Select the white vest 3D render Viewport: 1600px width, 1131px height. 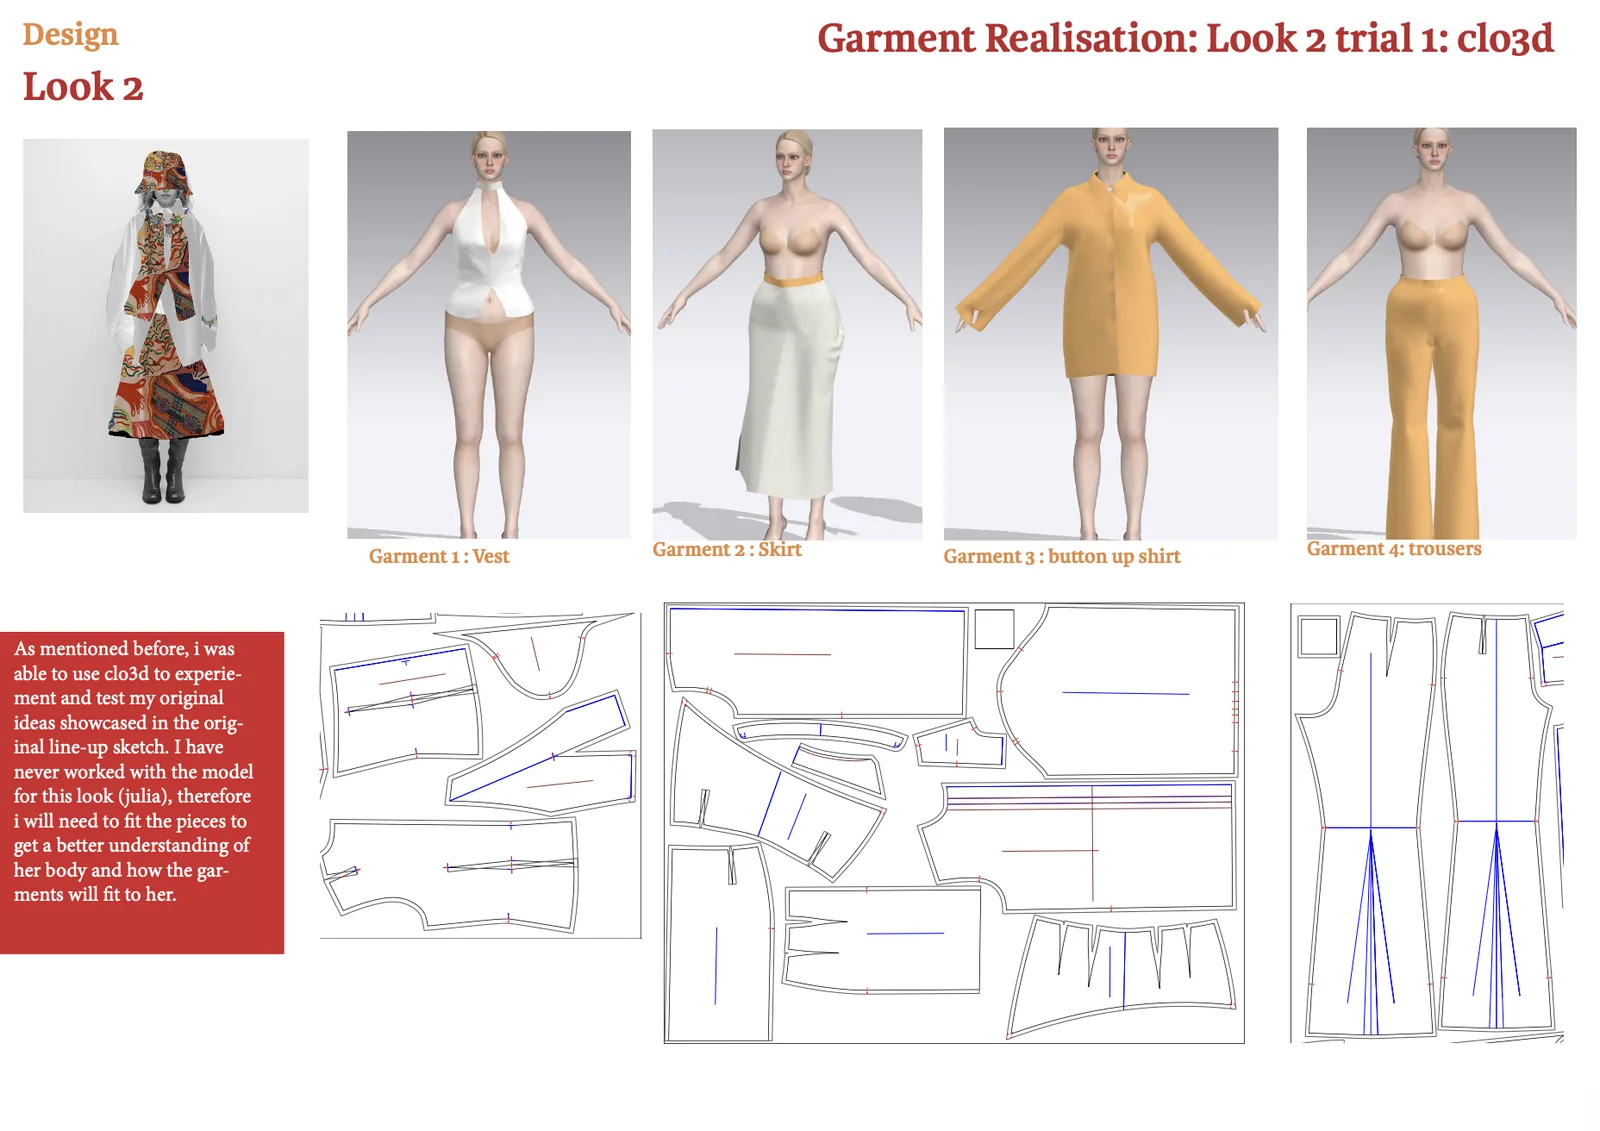click(x=489, y=335)
